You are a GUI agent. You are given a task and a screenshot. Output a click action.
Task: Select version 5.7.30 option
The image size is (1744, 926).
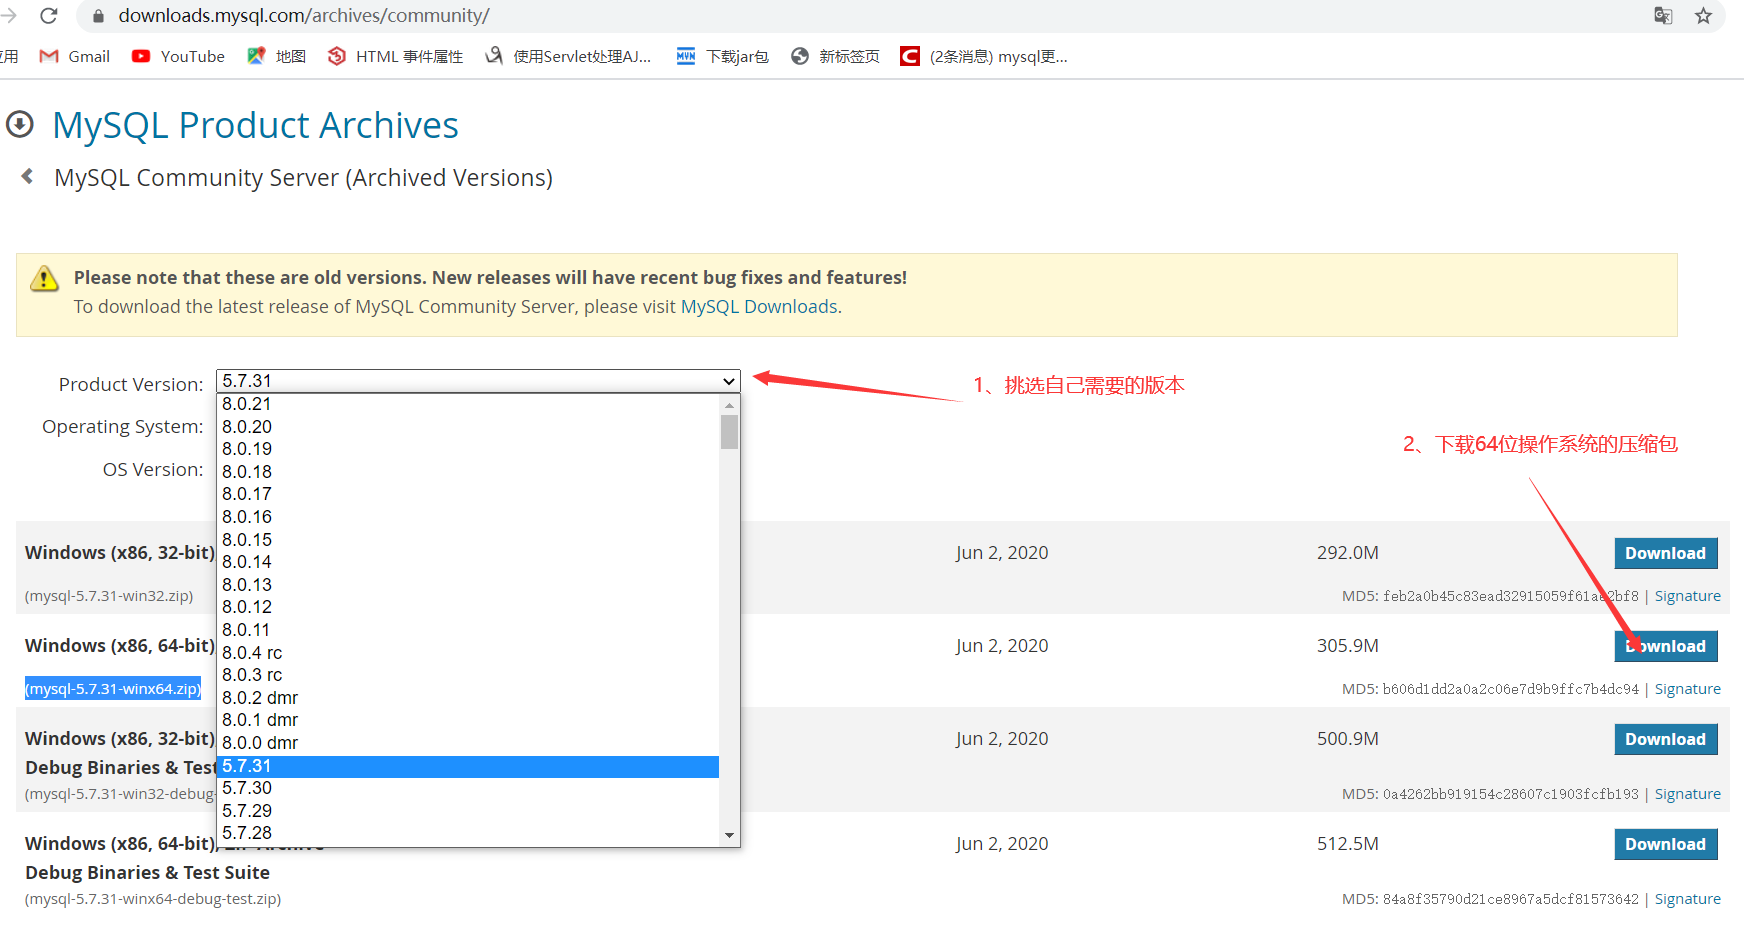point(468,788)
